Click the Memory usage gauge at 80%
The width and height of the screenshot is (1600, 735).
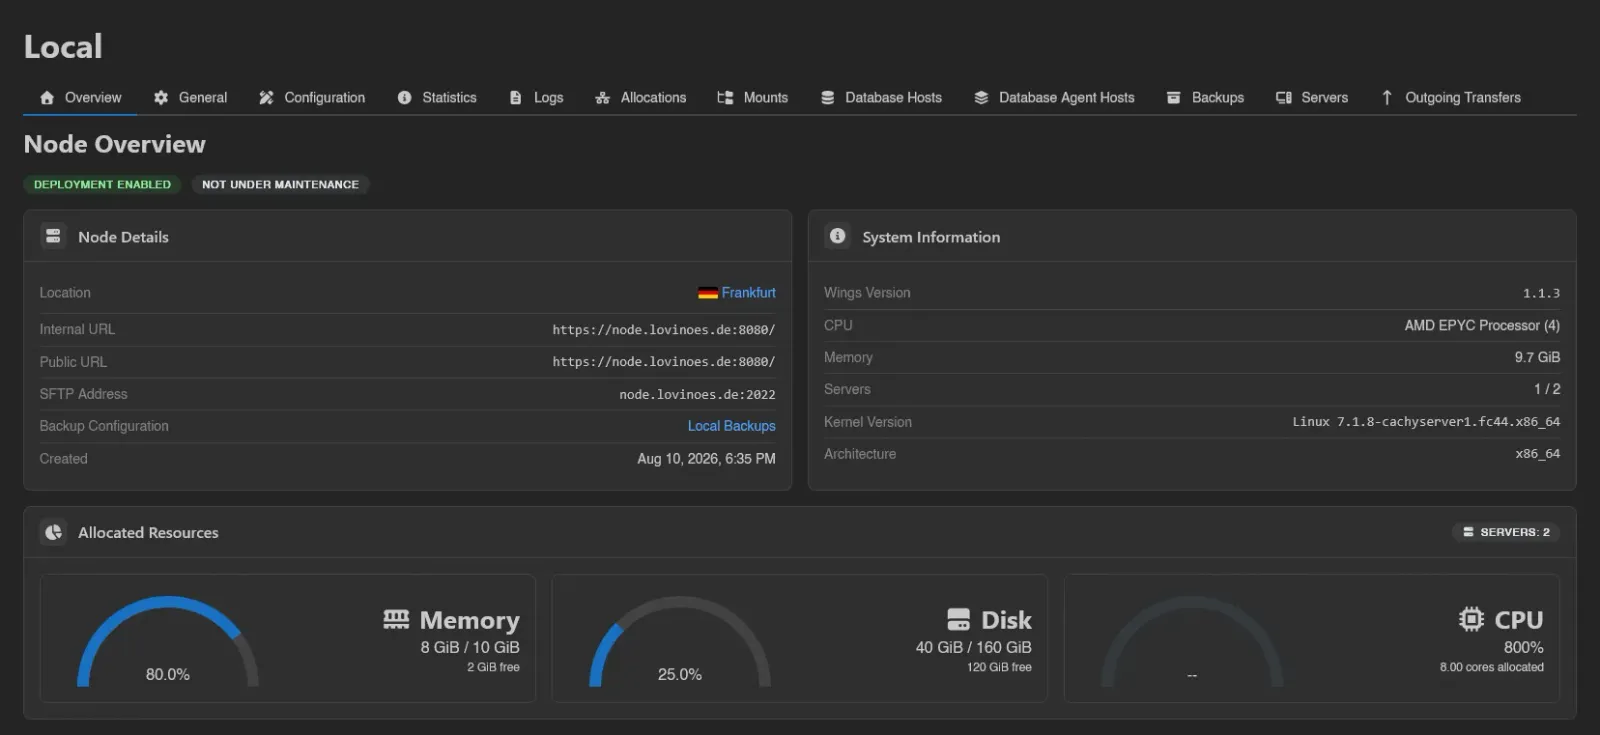[168, 642]
